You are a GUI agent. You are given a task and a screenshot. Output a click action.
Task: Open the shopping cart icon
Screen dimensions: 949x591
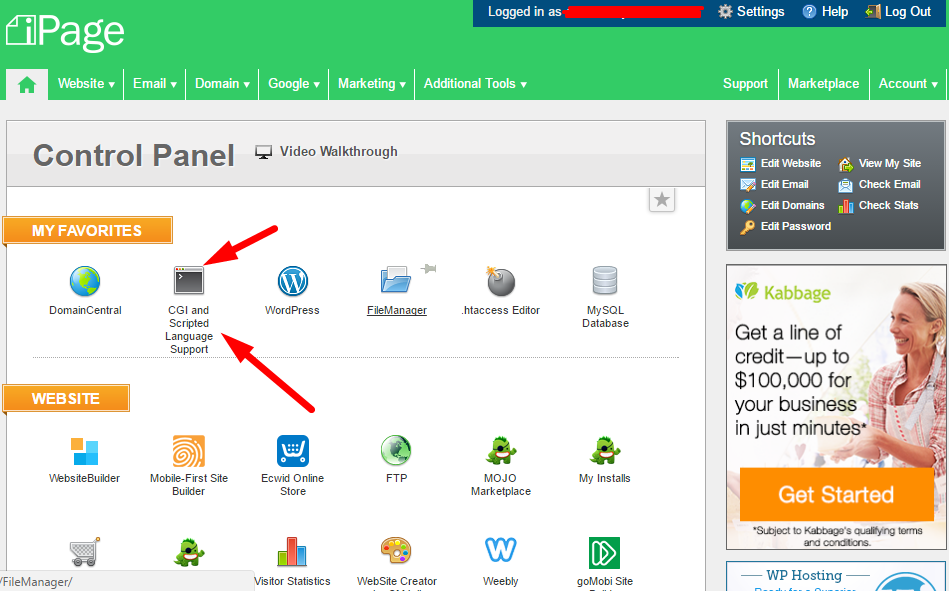pyautogui.click(x=85, y=552)
